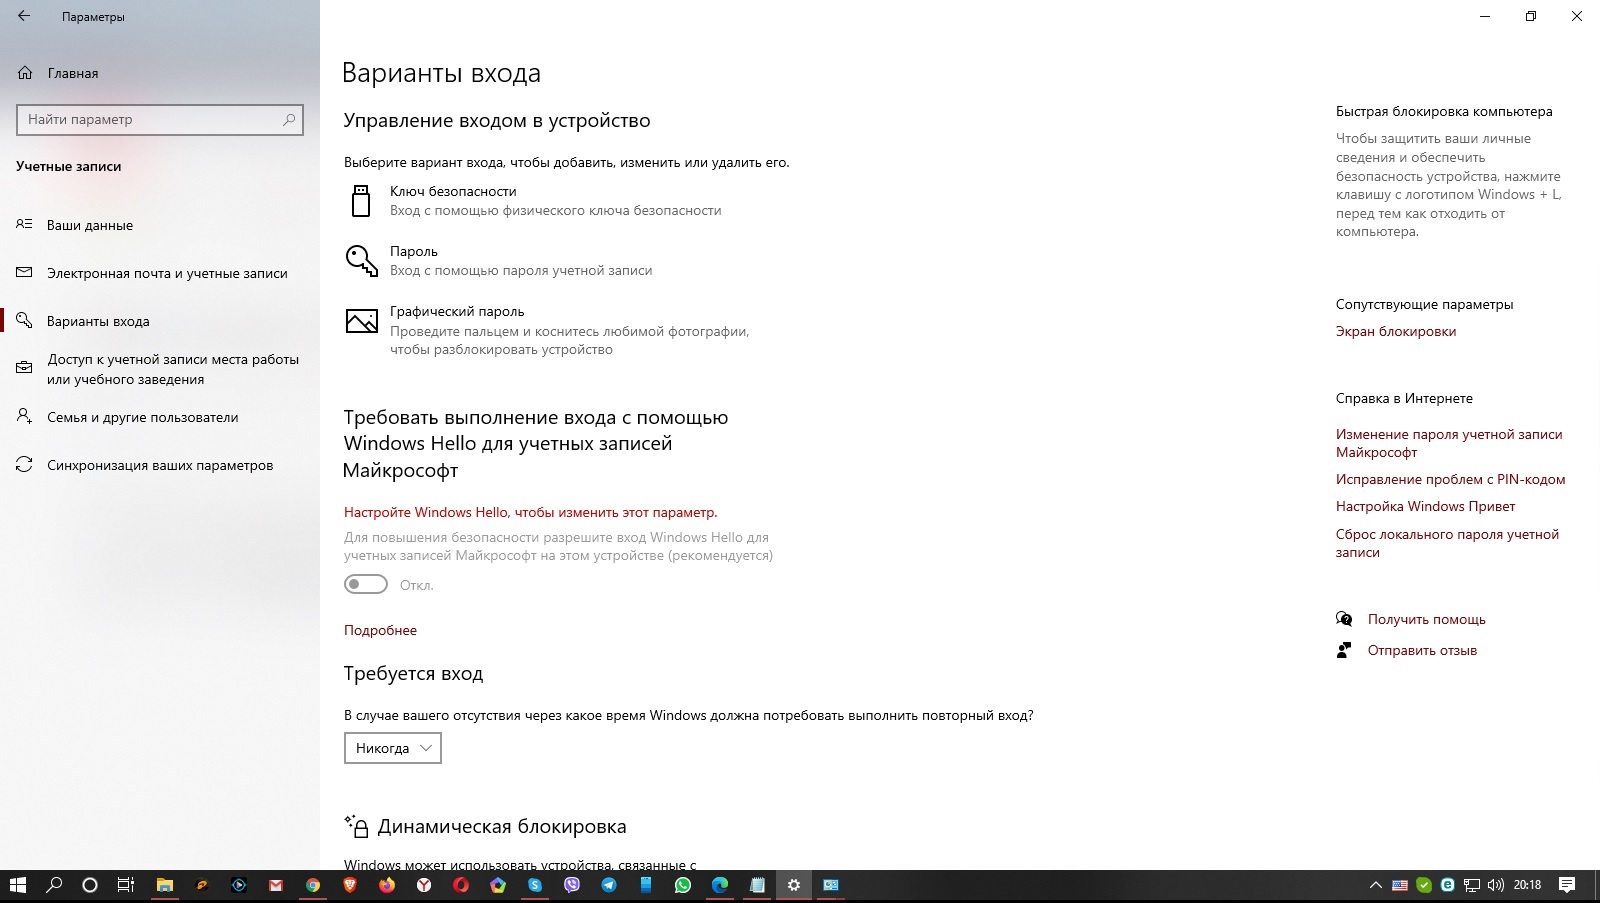The height and width of the screenshot is (903, 1600).
Task: Click the key icon next to Пароль
Action: [361, 260]
